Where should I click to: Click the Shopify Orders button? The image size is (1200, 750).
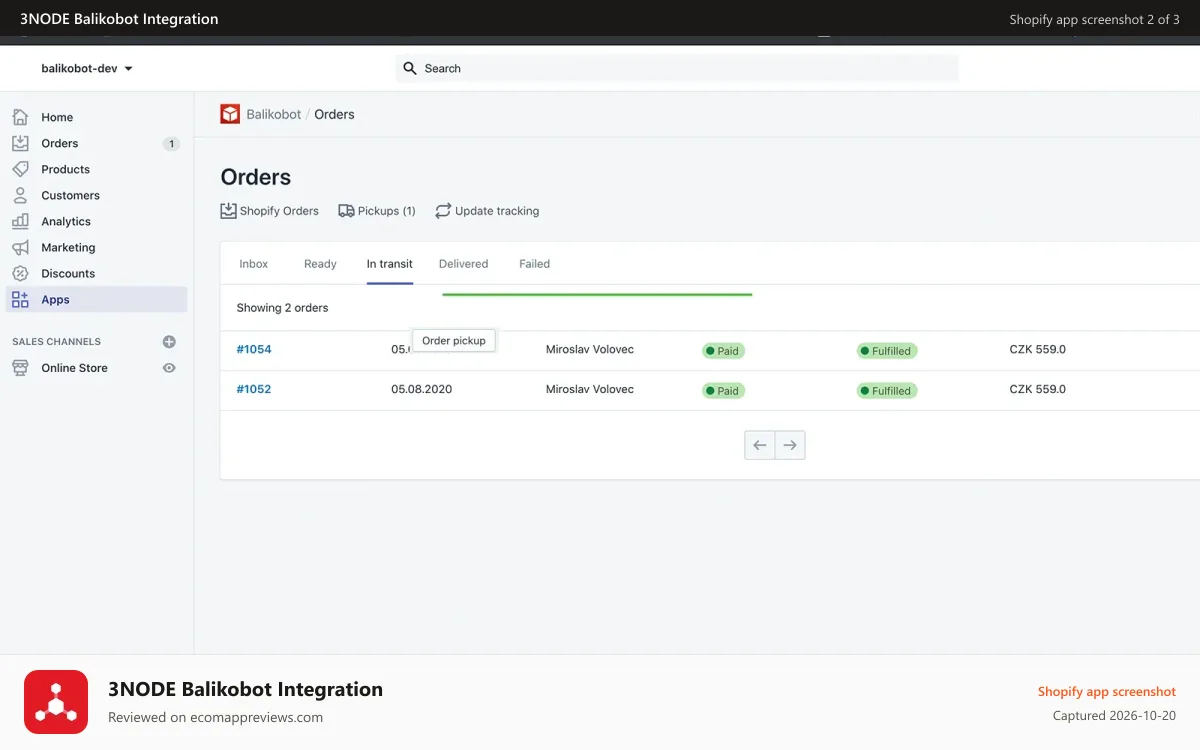point(270,211)
